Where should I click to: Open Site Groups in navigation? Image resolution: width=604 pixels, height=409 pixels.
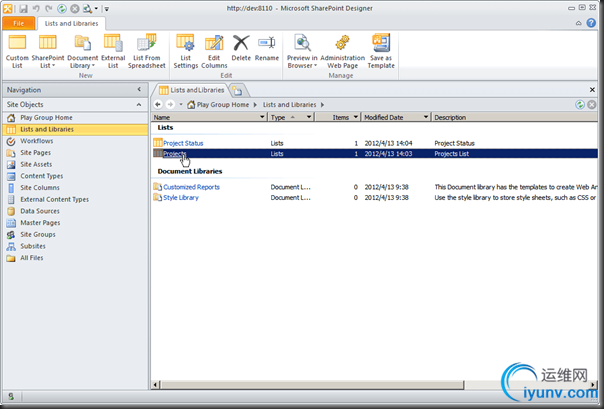[75, 235]
